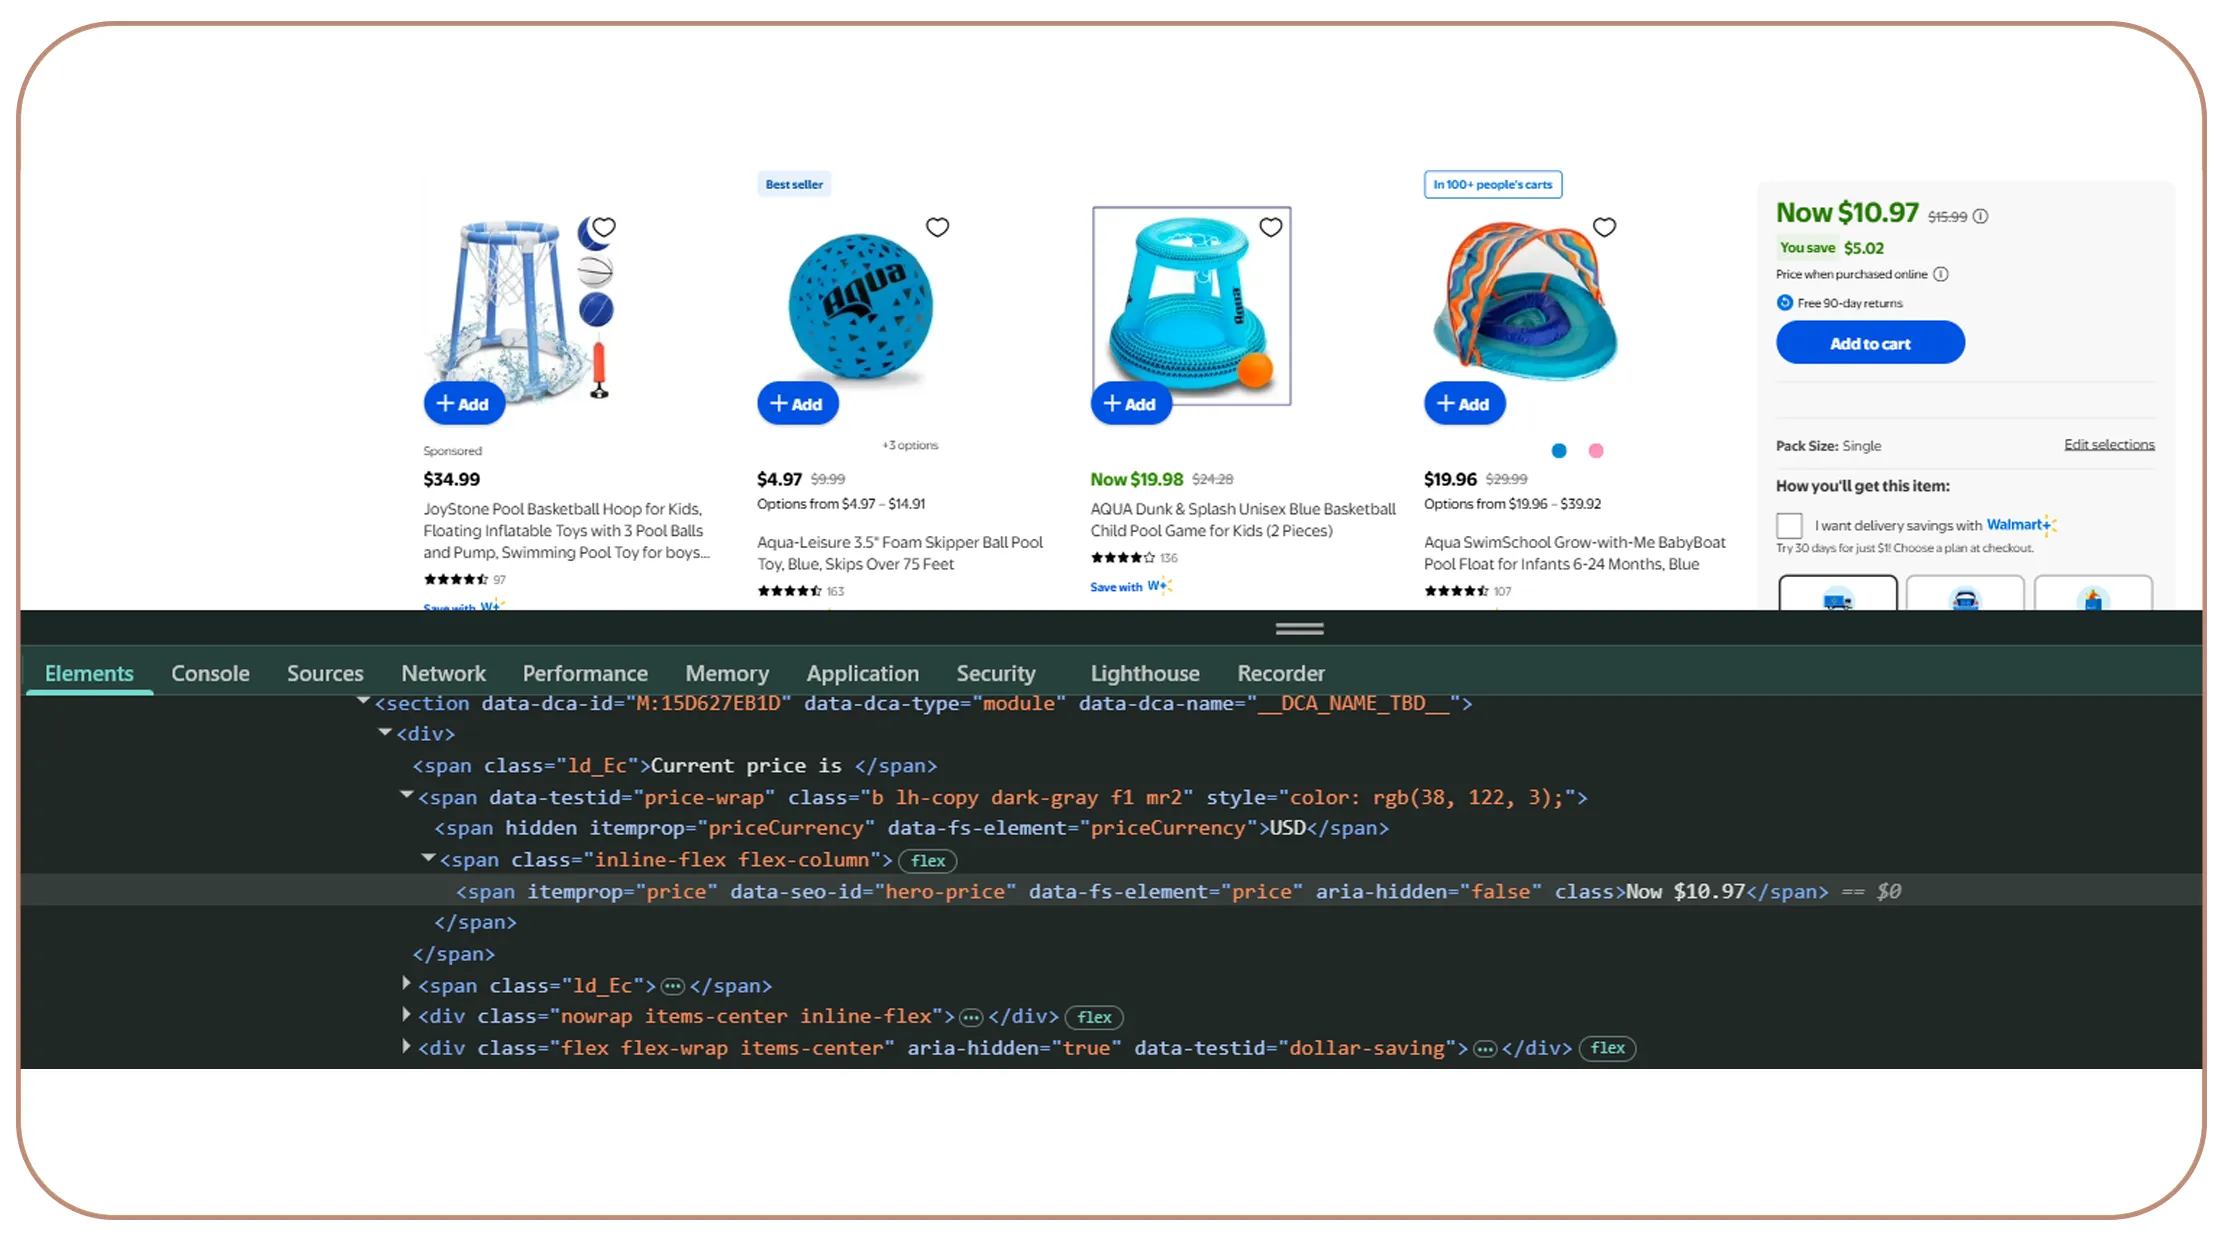Open Aqua-Leisure Foam Skipper Ball title link
The width and height of the screenshot is (2223, 1240).
point(900,553)
